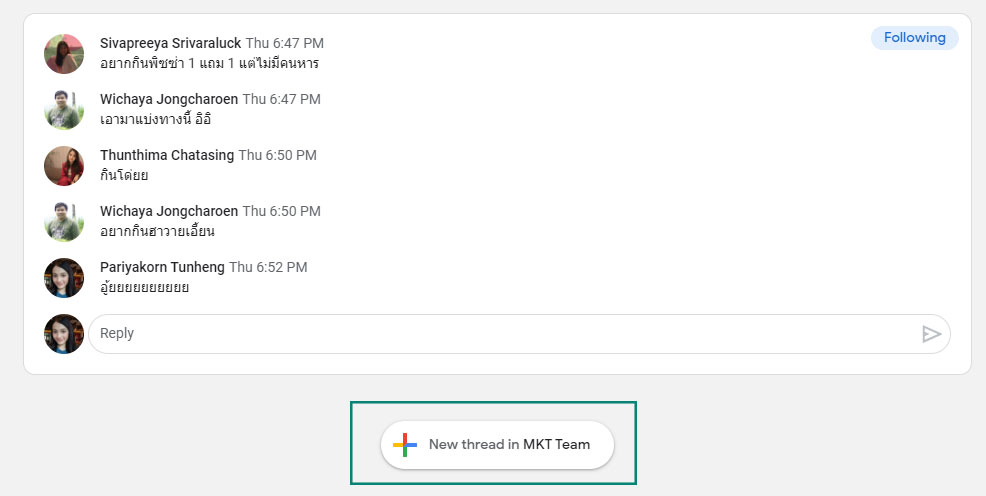Select the pizza 1 แถม 1 message text
The height and width of the screenshot is (496, 986).
tap(209, 63)
